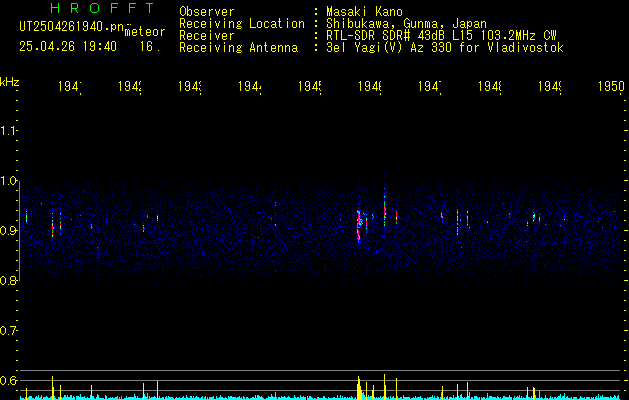Screen dimensions: 629x400
Task: Click the kHz axis unit label
Action: [9, 82]
